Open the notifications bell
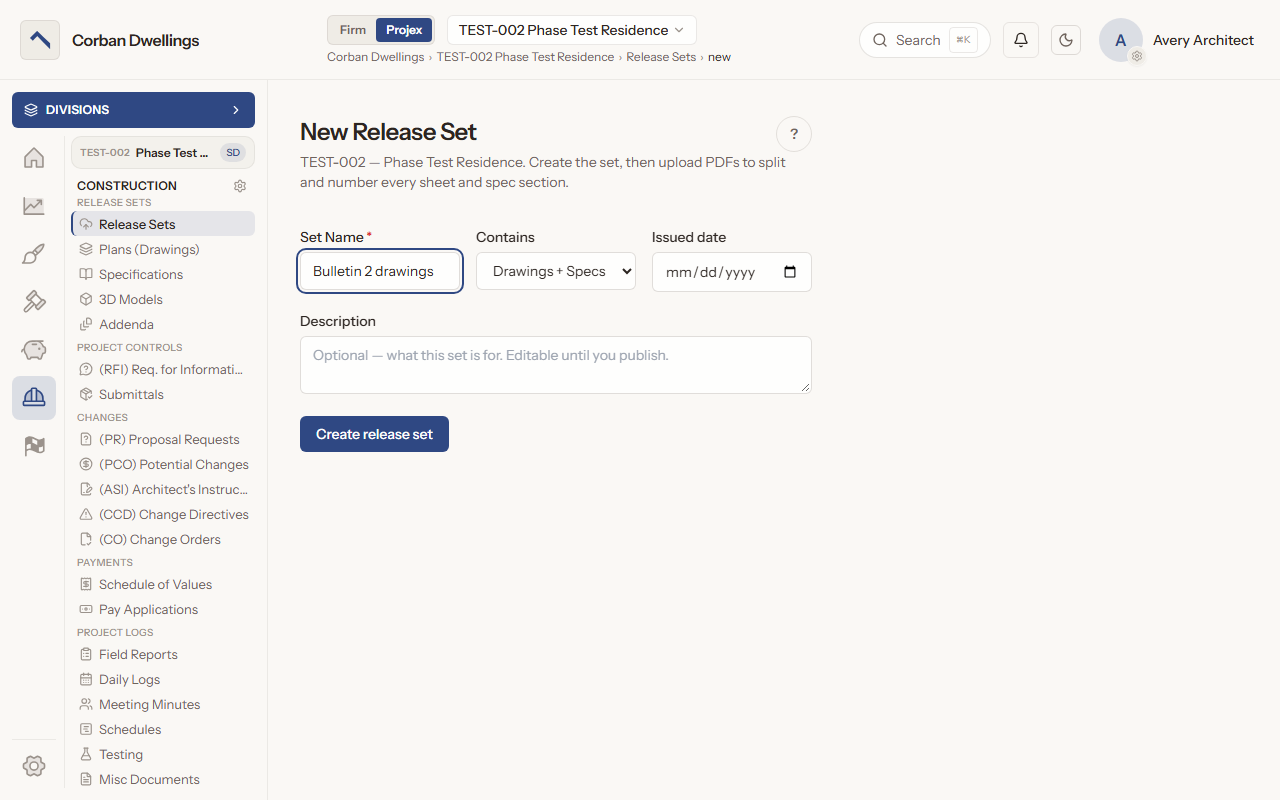This screenshot has height=800, width=1280. pos(1021,40)
